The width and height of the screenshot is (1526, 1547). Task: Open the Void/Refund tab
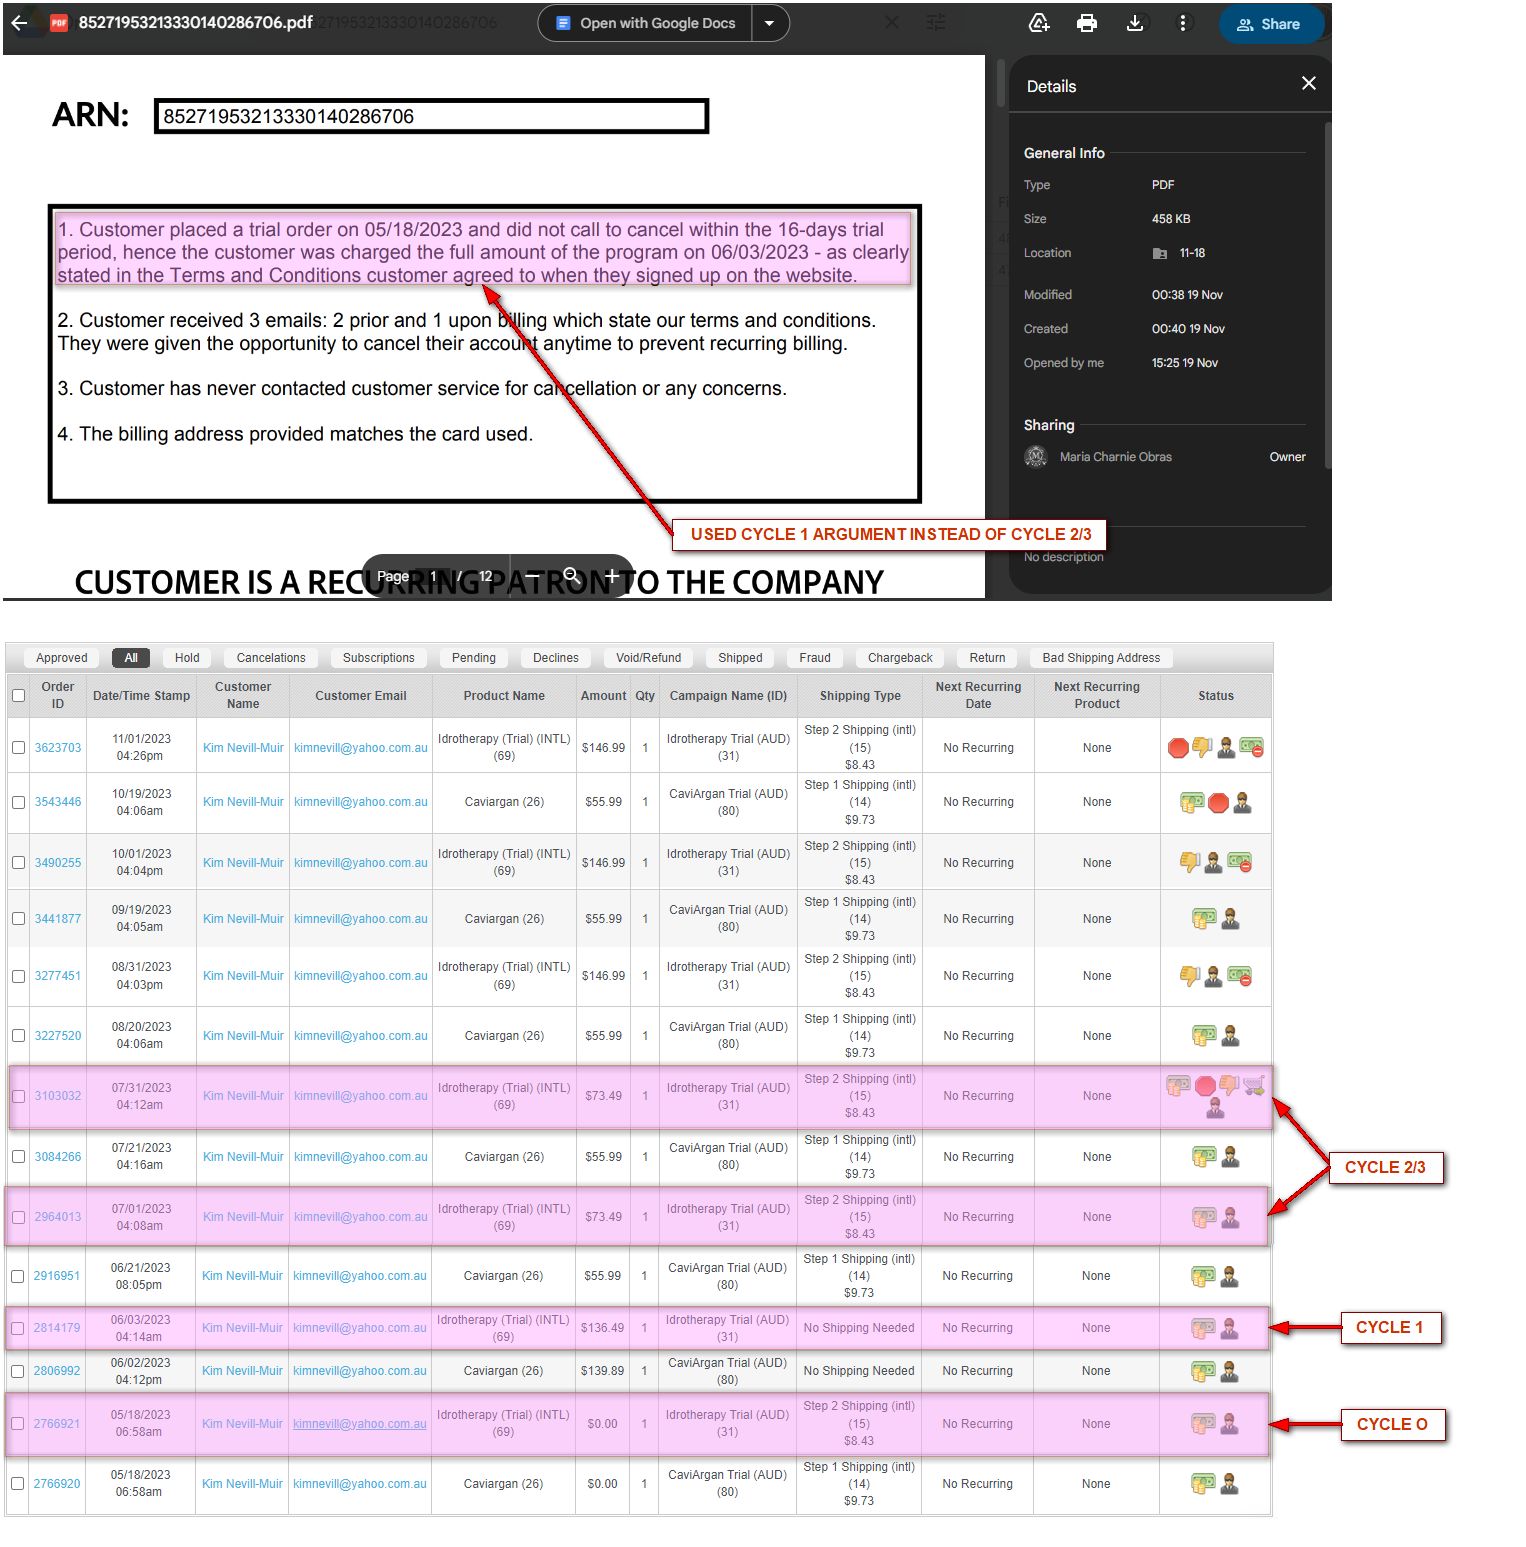(x=648, y=657)
